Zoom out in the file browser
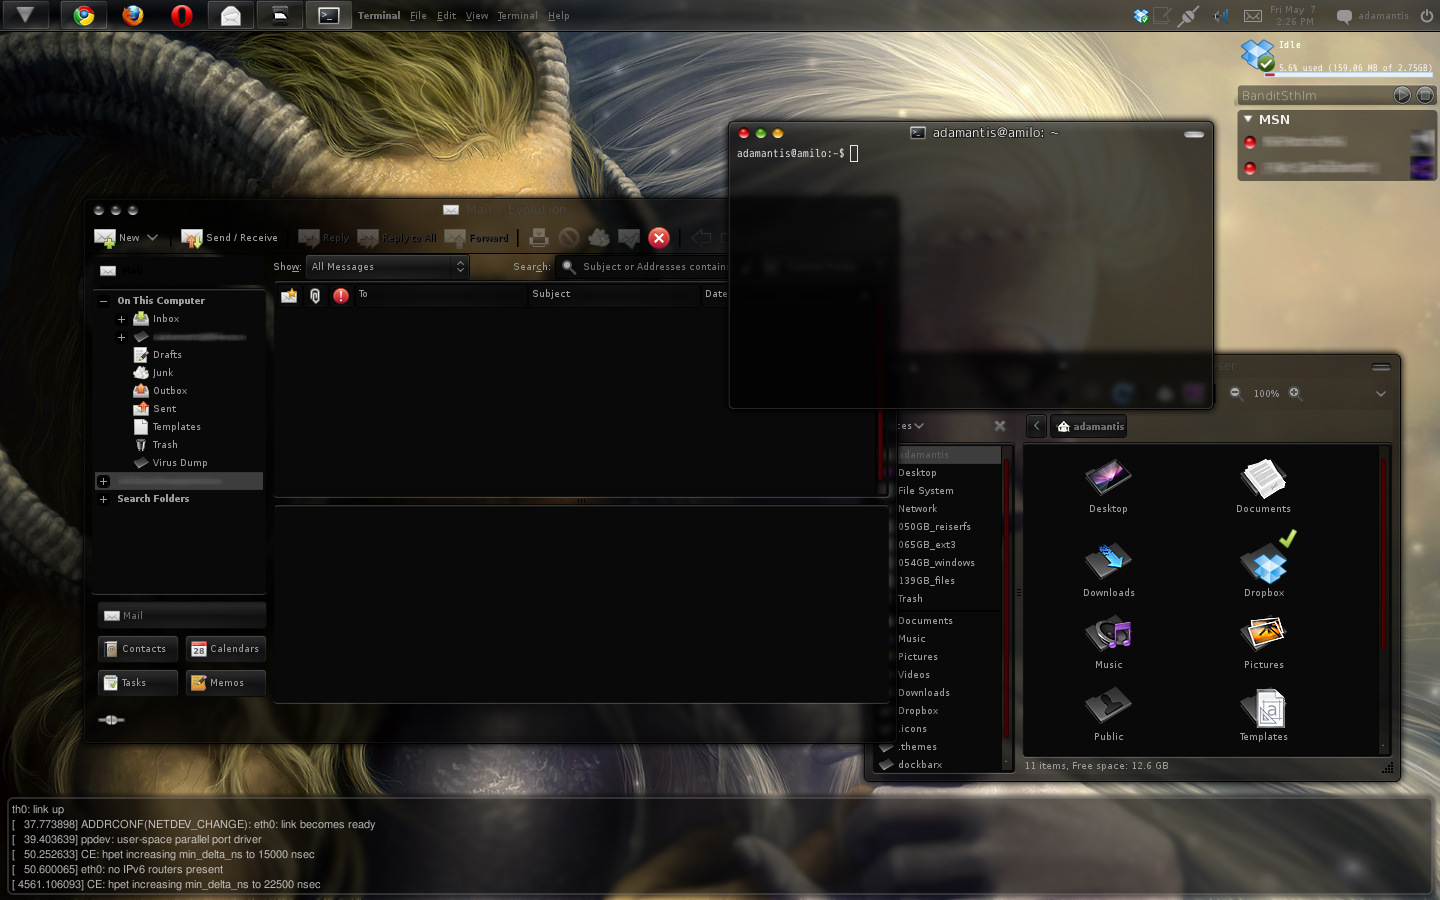This screenshot has width=1440, height=900. click(1235, 393)
